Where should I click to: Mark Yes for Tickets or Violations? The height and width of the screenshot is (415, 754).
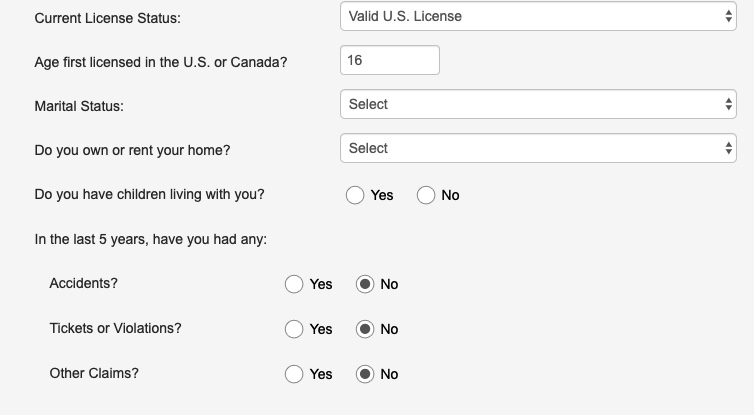coord(294,329)
